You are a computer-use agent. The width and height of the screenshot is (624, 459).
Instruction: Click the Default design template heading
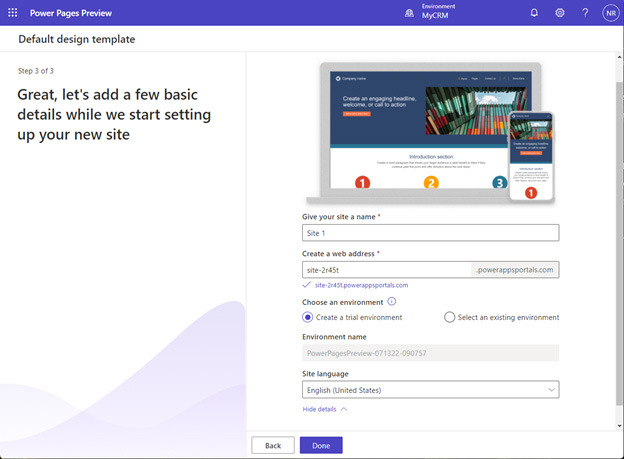click(x=77, y=39)
